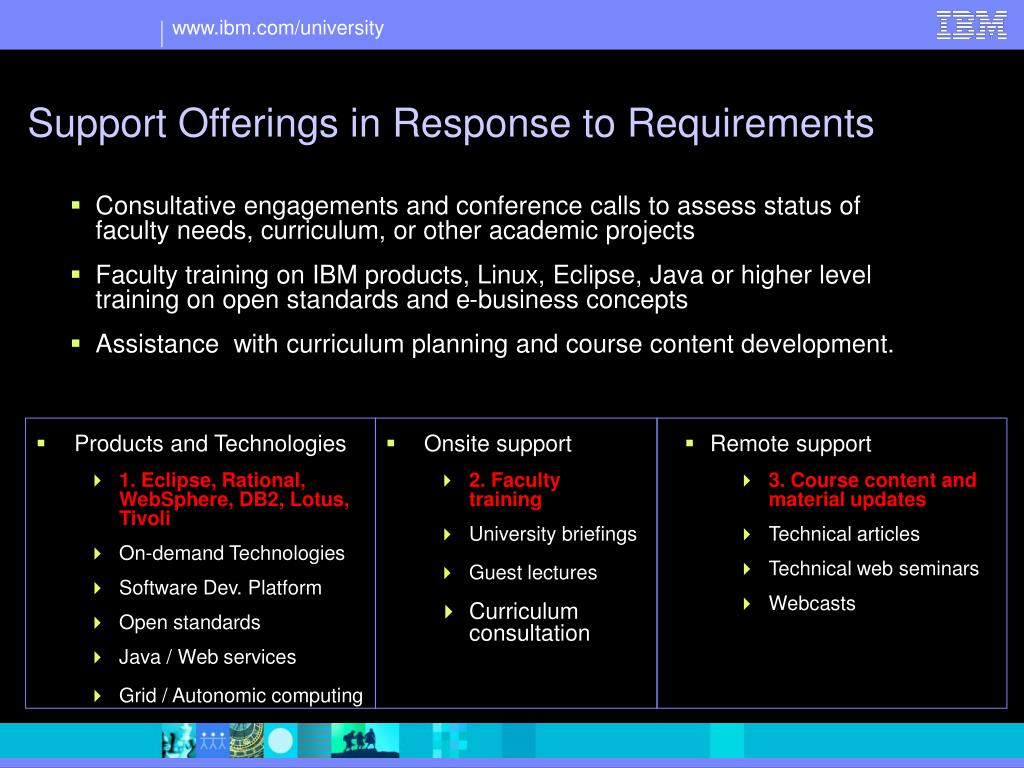This screenshot has height=768, width=1024.
Task: Click University briefings item
Action: (x=552, y=534)
